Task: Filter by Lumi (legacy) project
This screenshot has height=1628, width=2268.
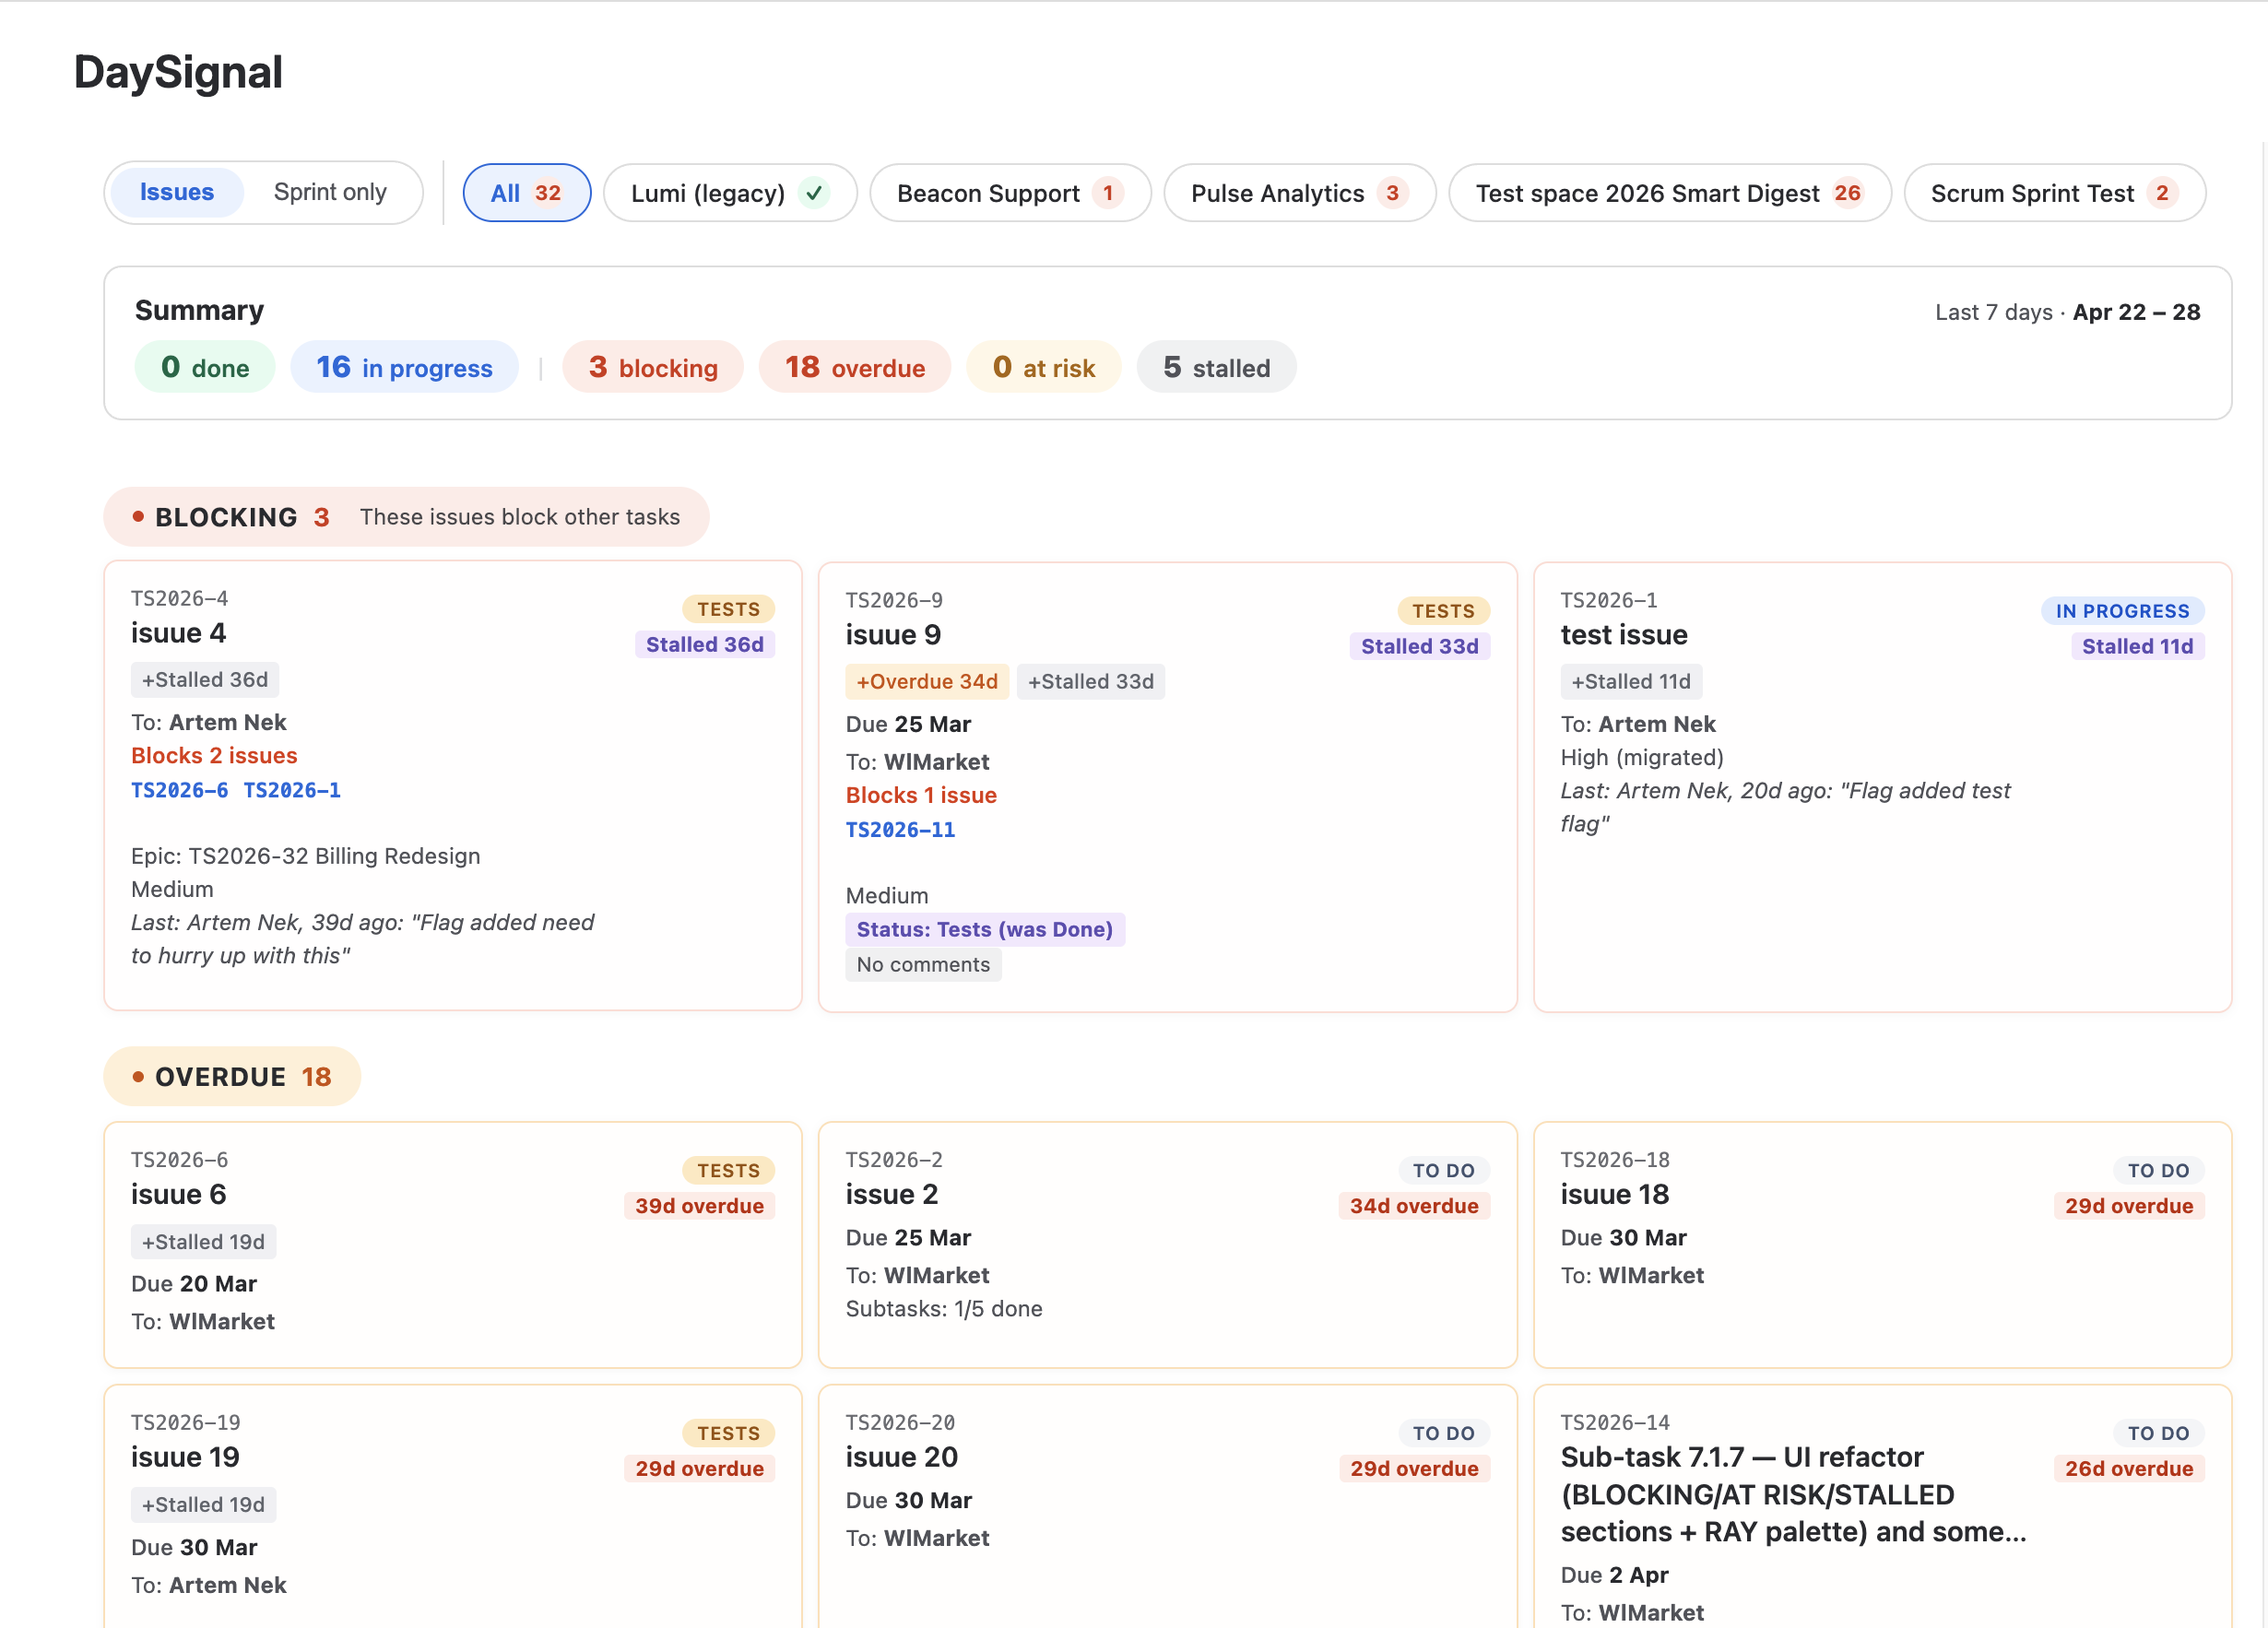Action: click(x=708, y=193)
